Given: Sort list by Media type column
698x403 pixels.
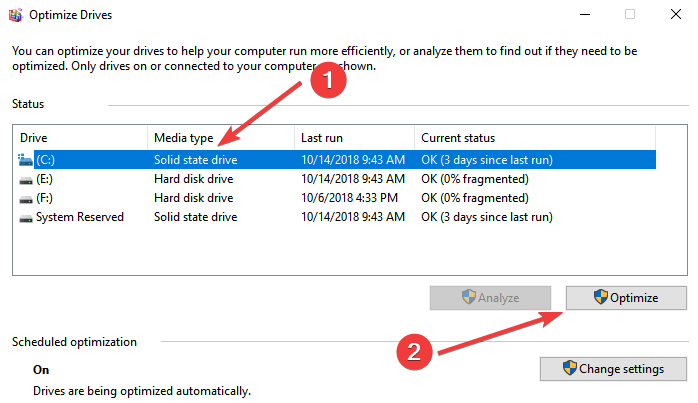Looking at the screenshot, I should pyautogui.click(x=220, y=137).
